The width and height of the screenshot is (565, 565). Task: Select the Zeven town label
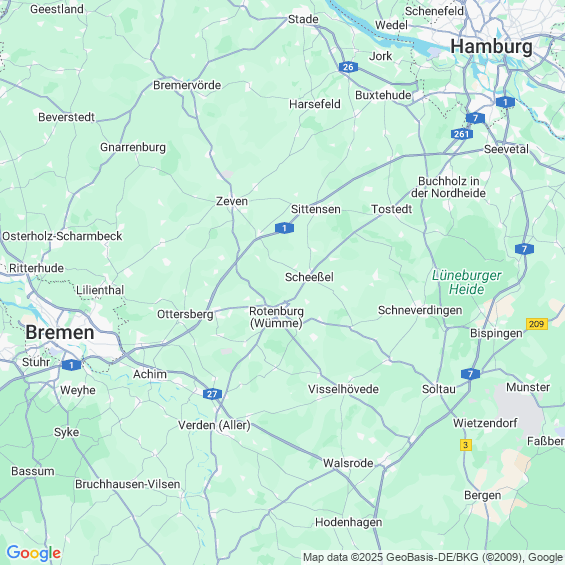point(232,201)
